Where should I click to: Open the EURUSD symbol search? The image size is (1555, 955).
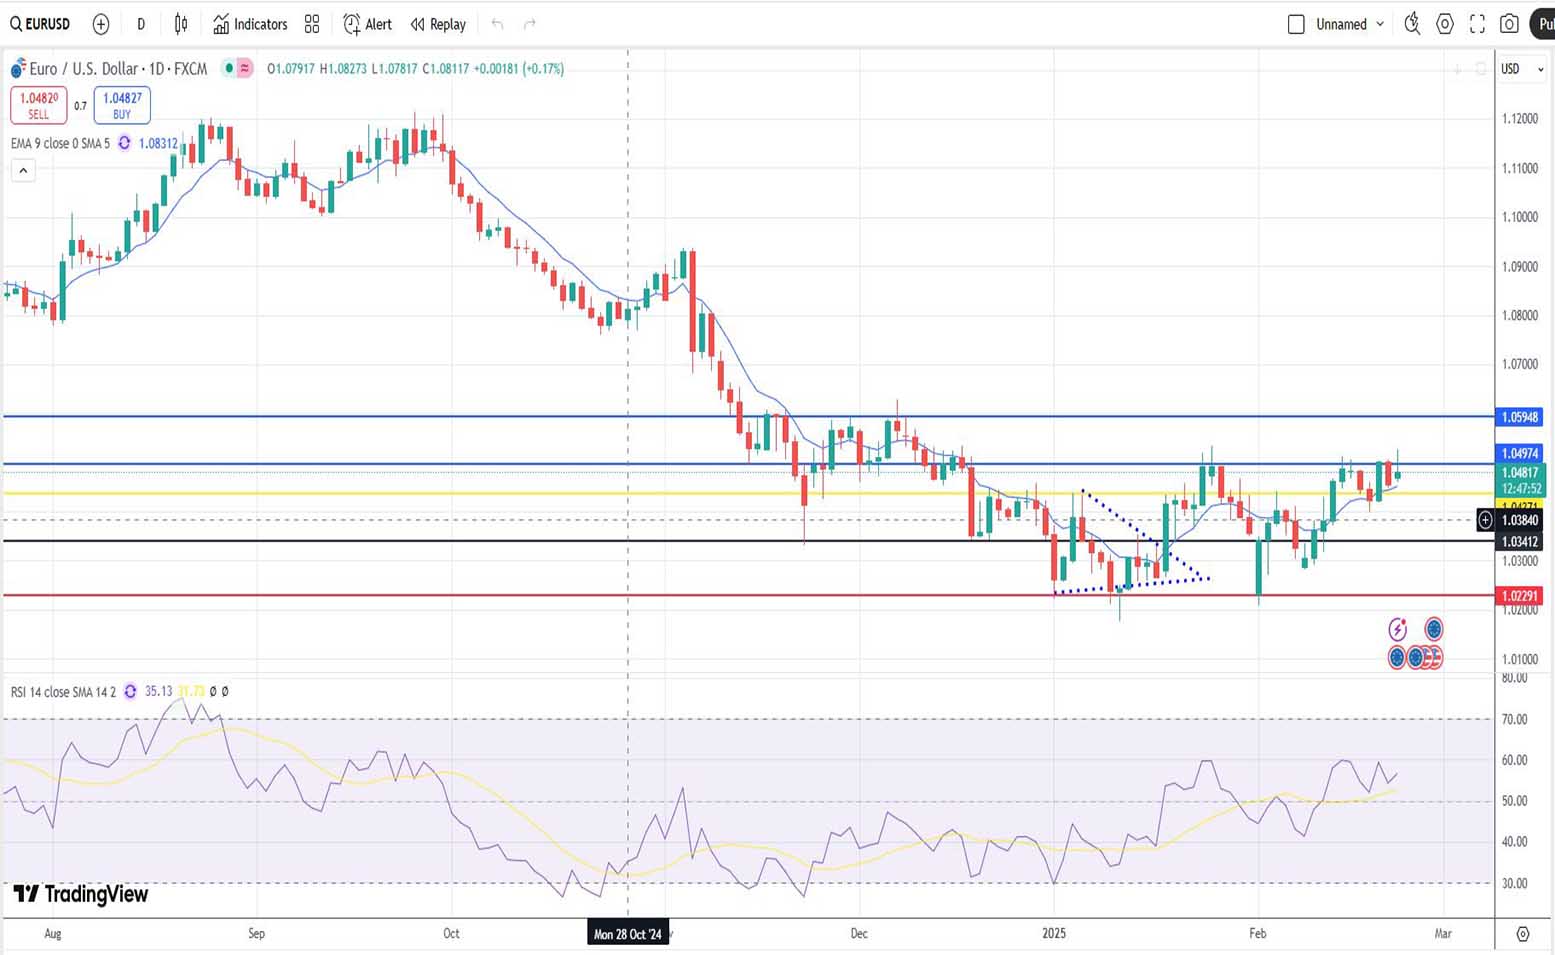click(40, 24)
